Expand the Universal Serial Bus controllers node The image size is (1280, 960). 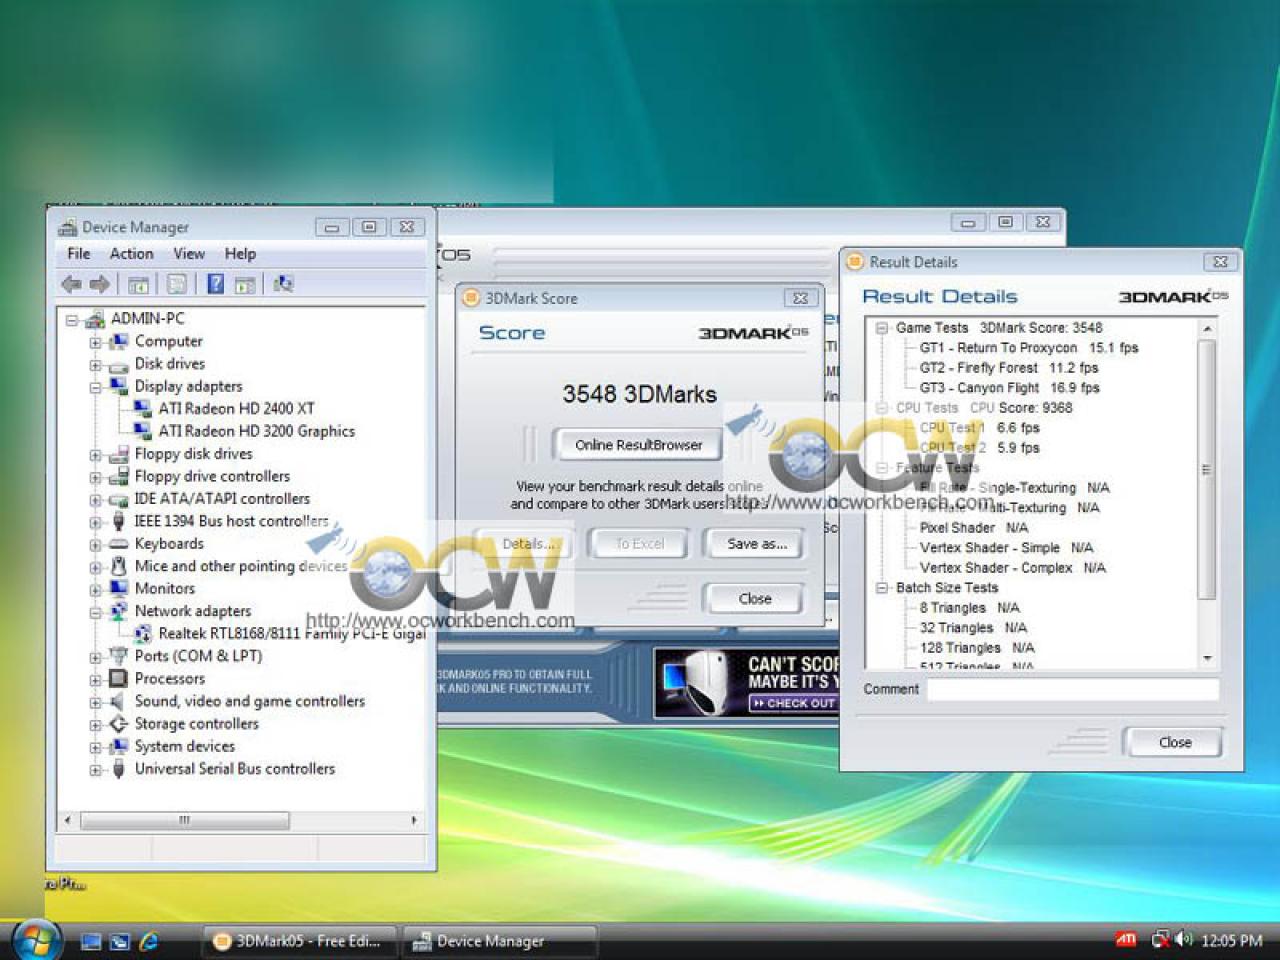pyautogui.click(x=96, y=770)
